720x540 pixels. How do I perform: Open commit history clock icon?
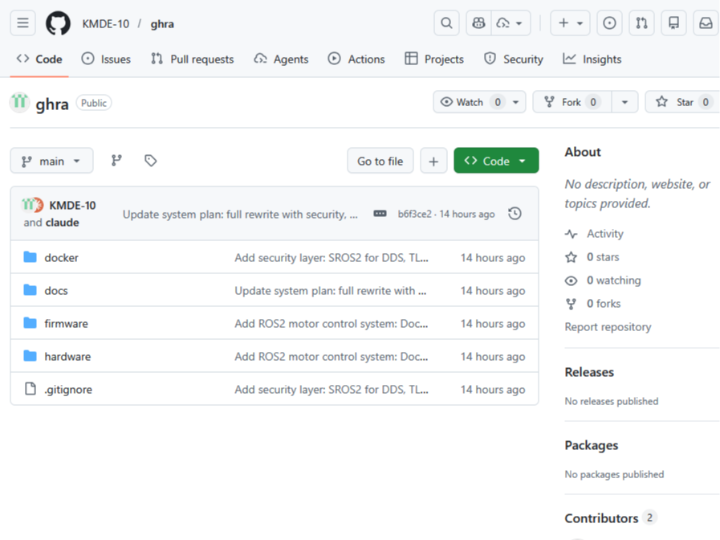(515, 213)
